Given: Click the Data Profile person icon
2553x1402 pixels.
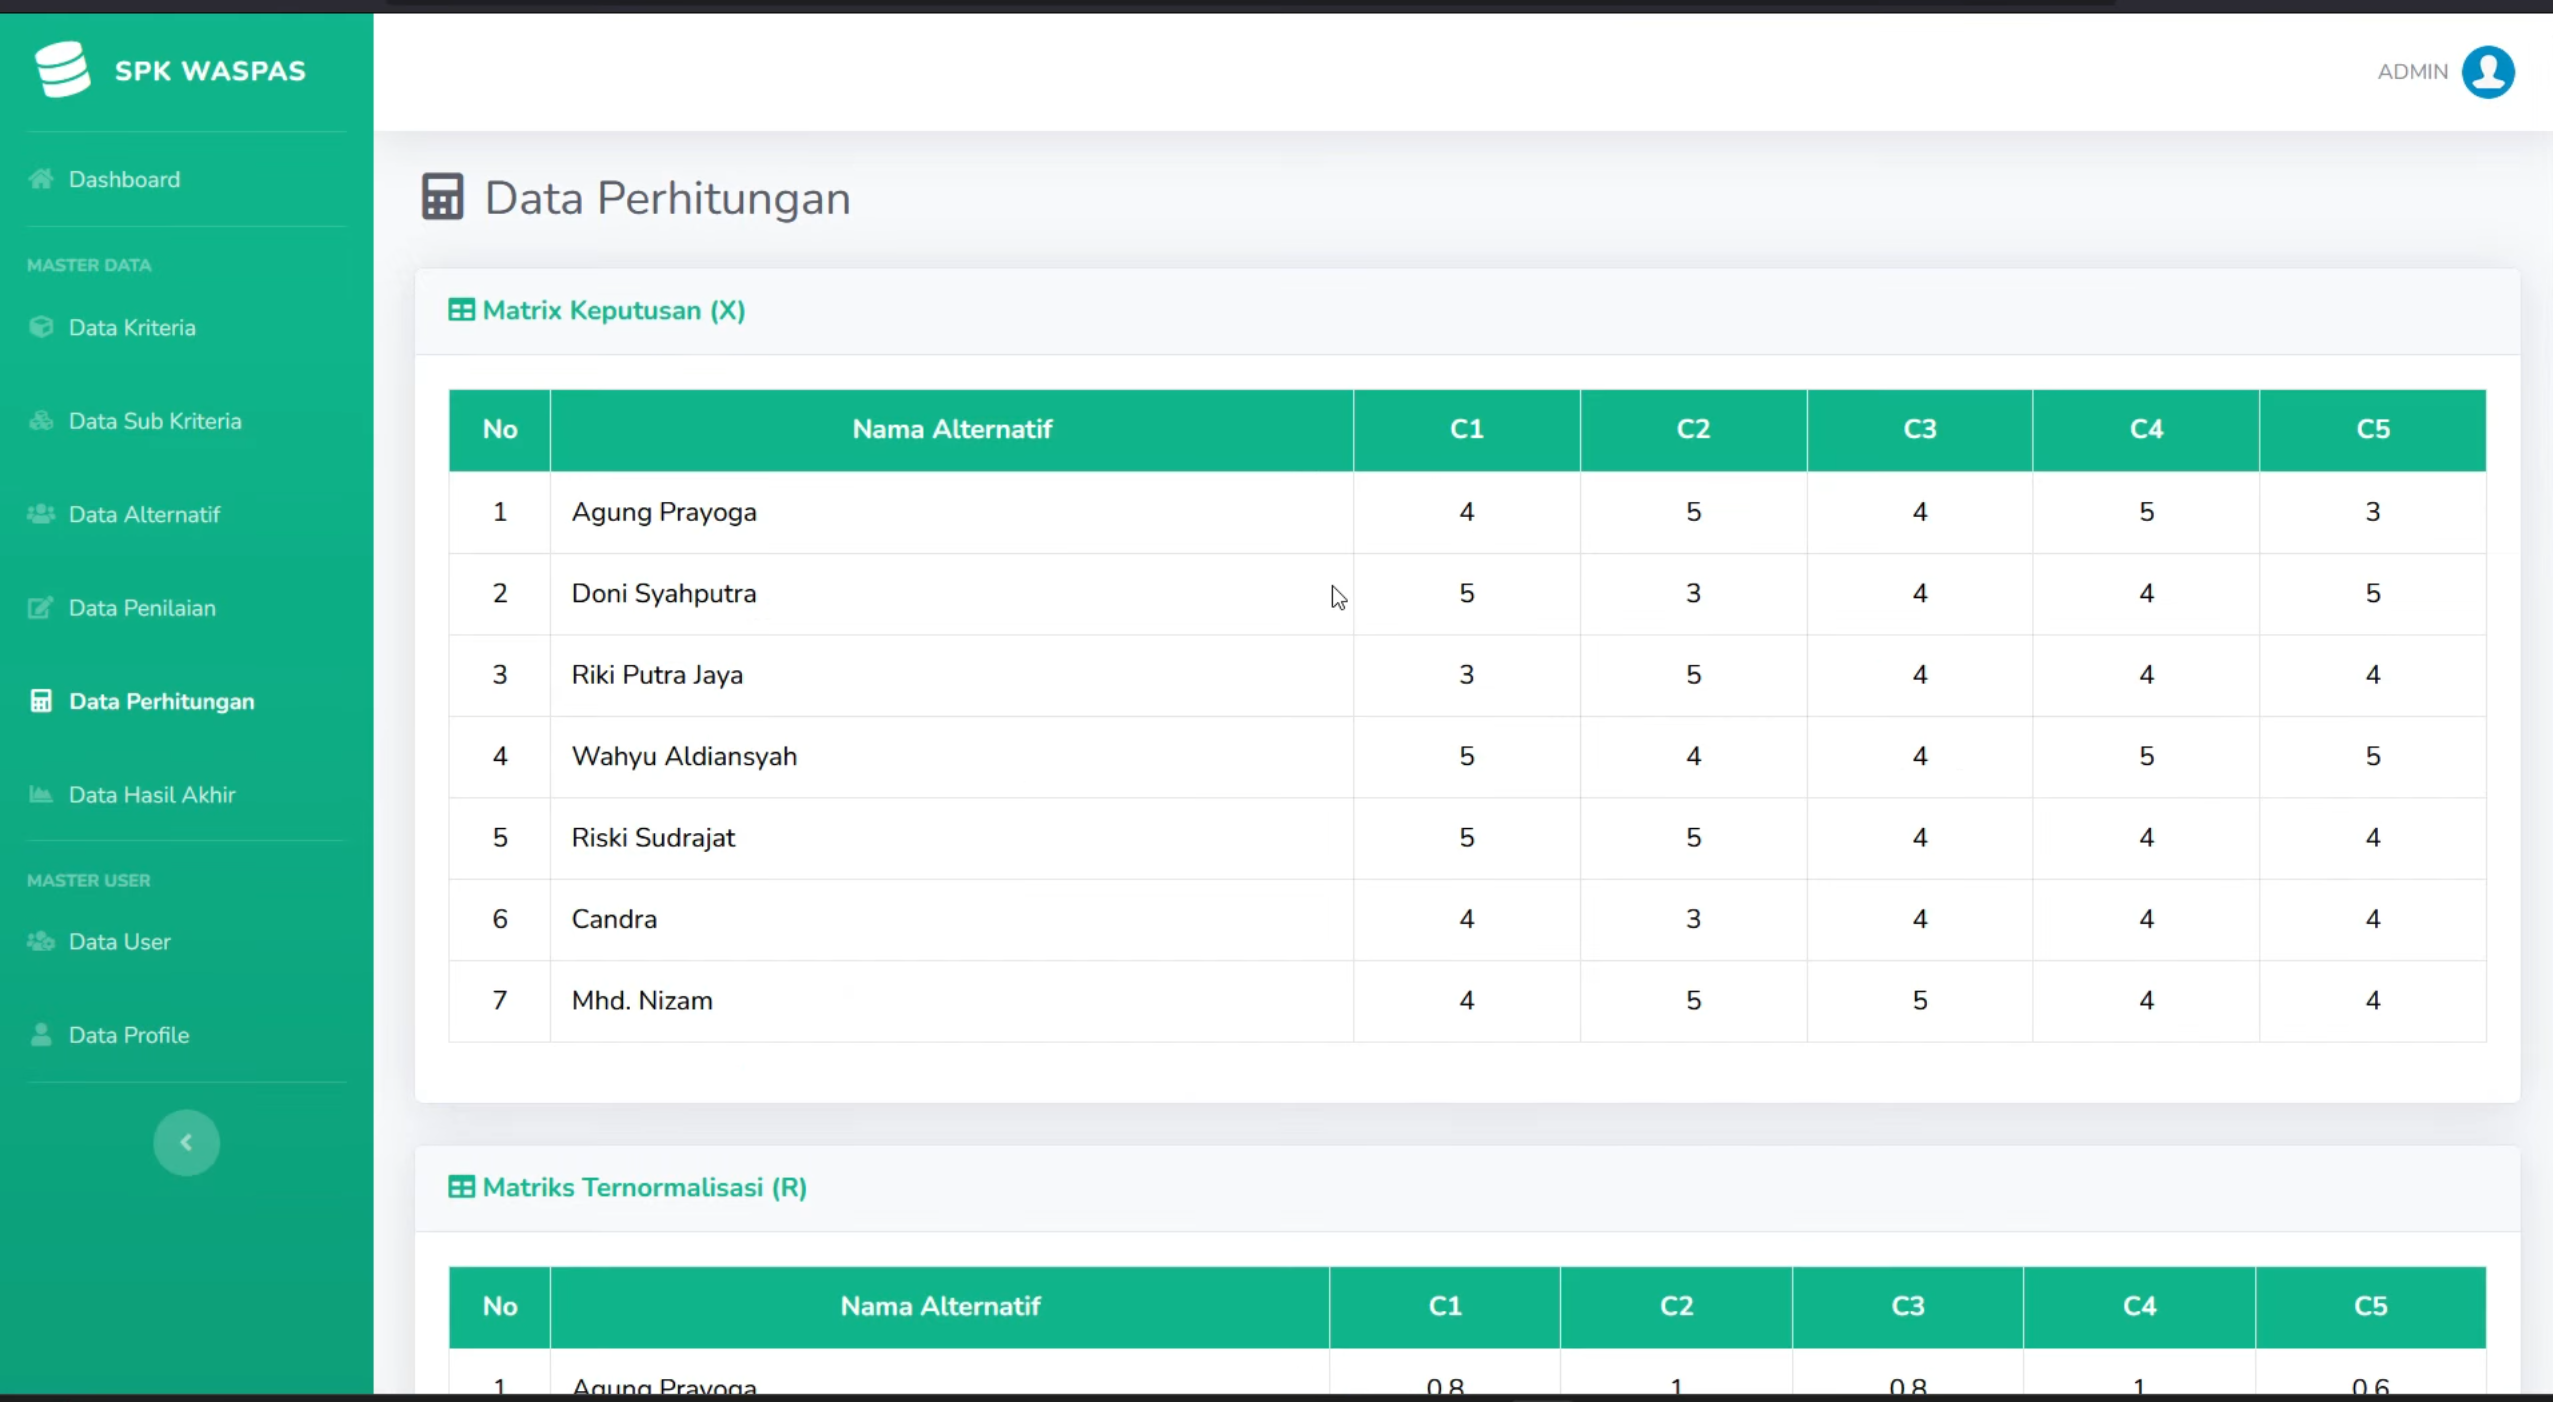Looking at the screenshot, I should 41,1034.
